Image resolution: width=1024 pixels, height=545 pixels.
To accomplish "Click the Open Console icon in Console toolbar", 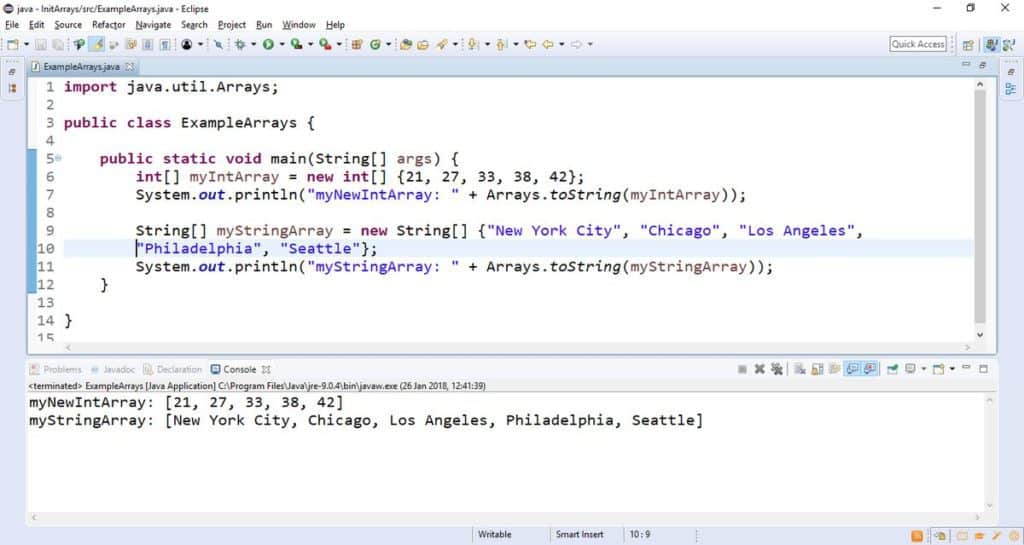I will (938, 369).
